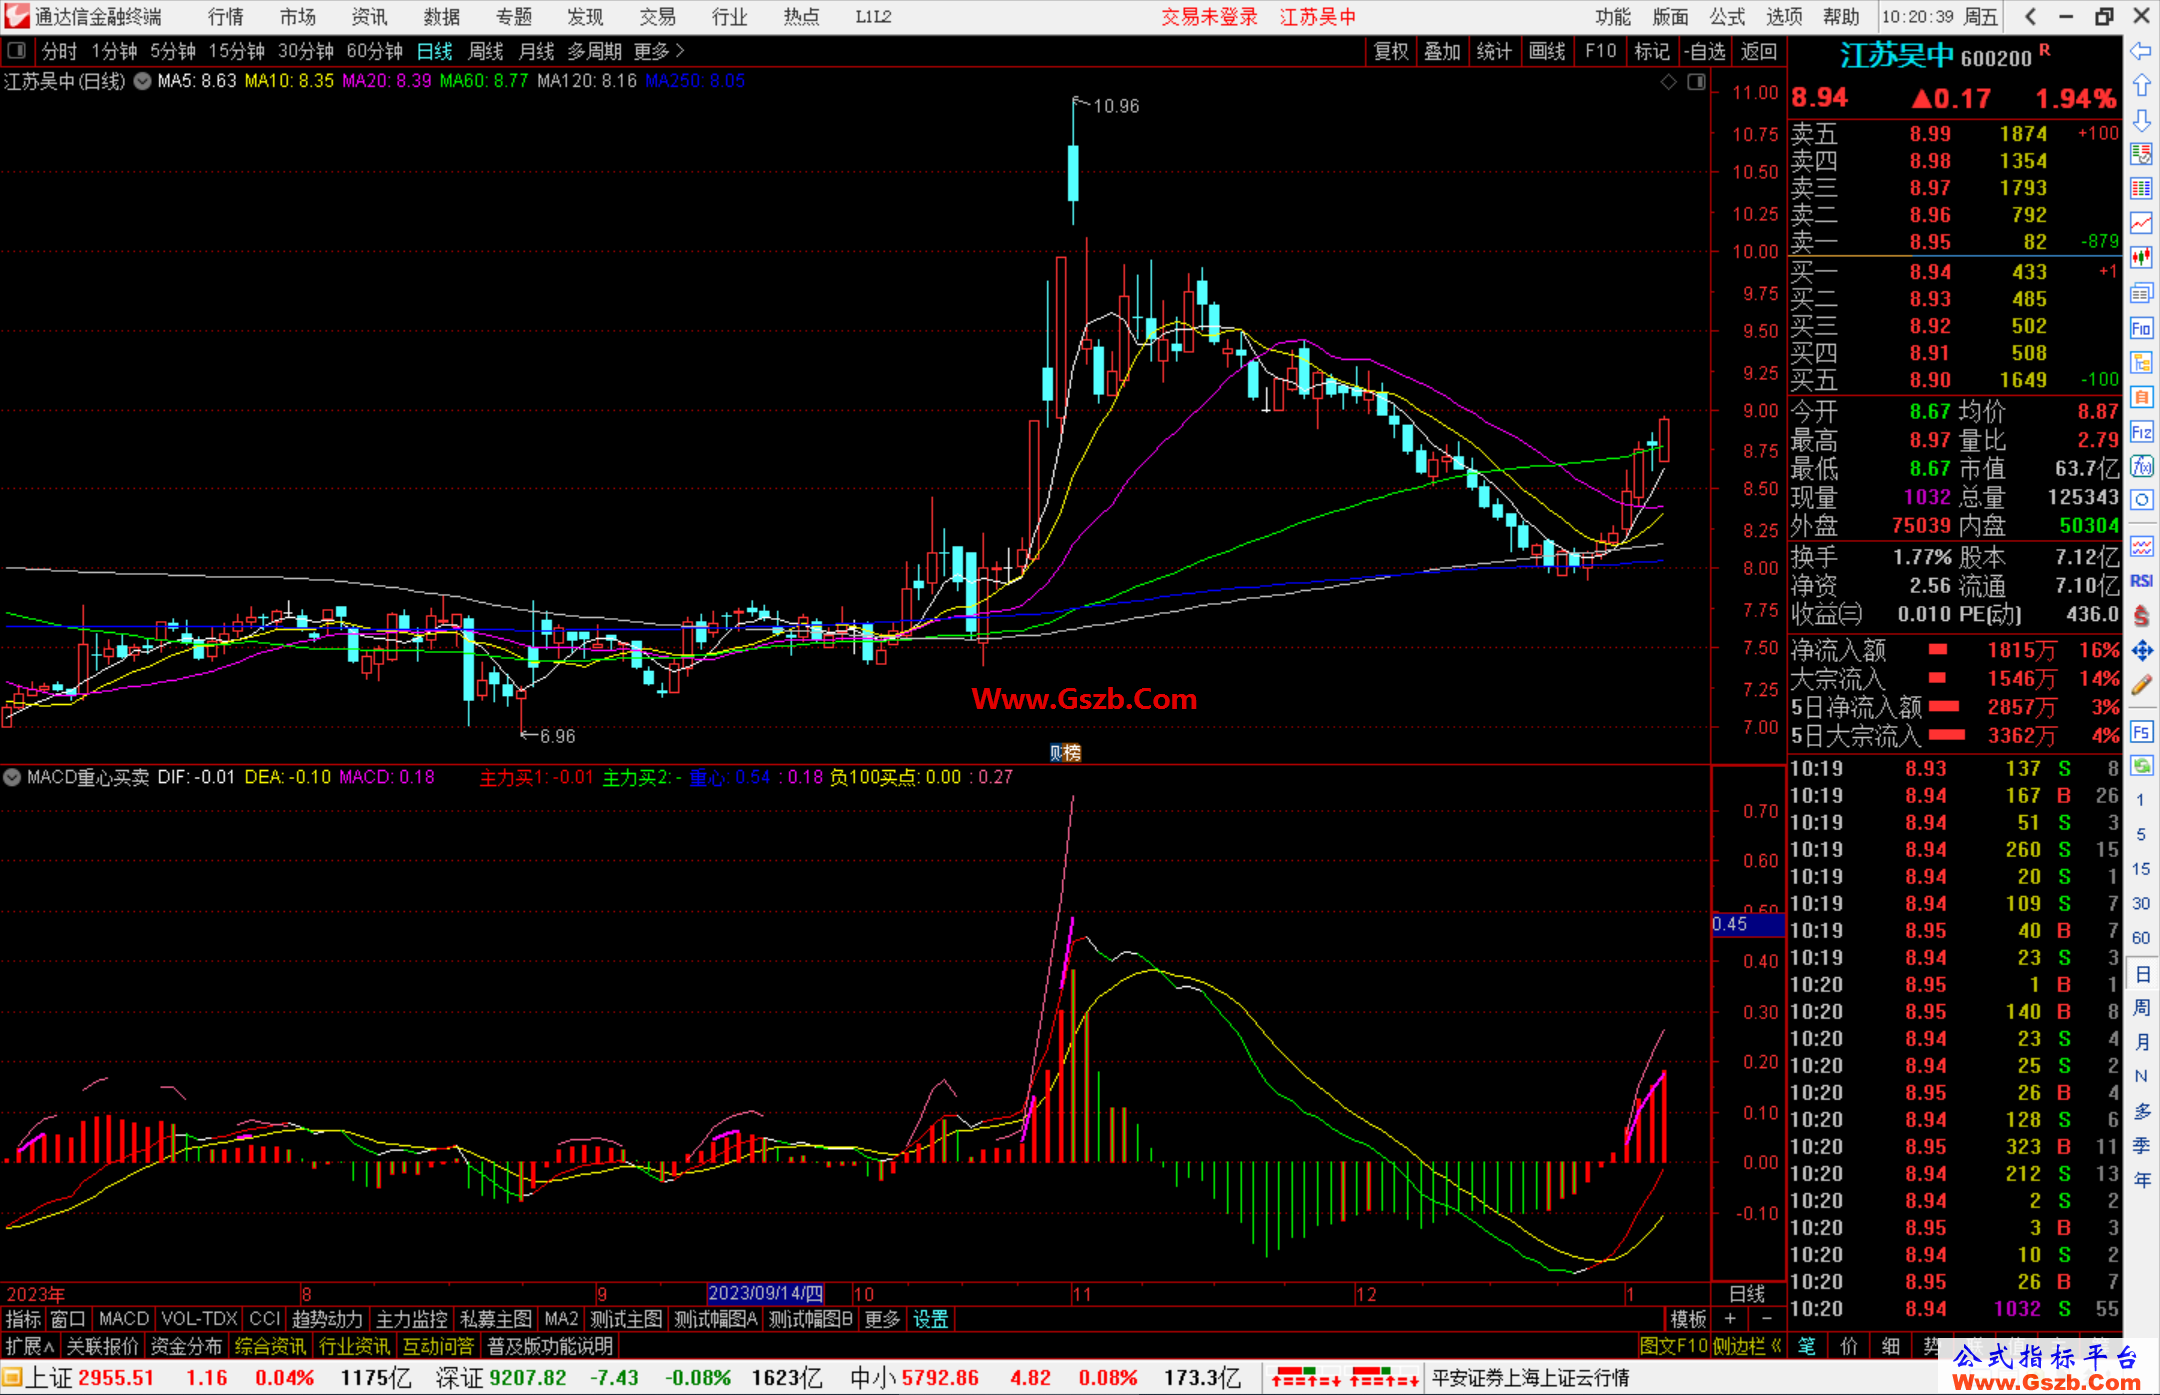
Task: Select monthly 月 period in sidebar
Action: [x=2141, y=1042]
